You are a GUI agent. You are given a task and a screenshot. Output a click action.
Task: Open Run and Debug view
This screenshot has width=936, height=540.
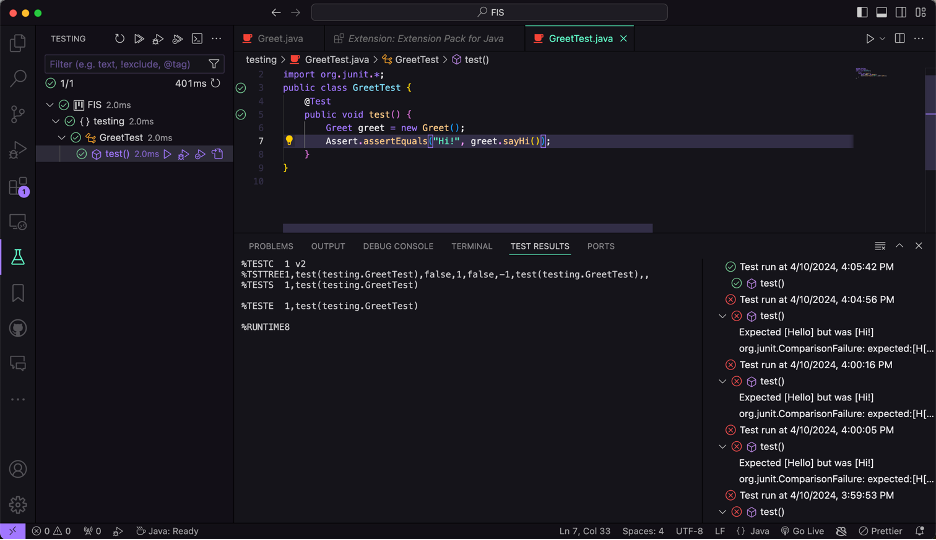pos(18,150)
